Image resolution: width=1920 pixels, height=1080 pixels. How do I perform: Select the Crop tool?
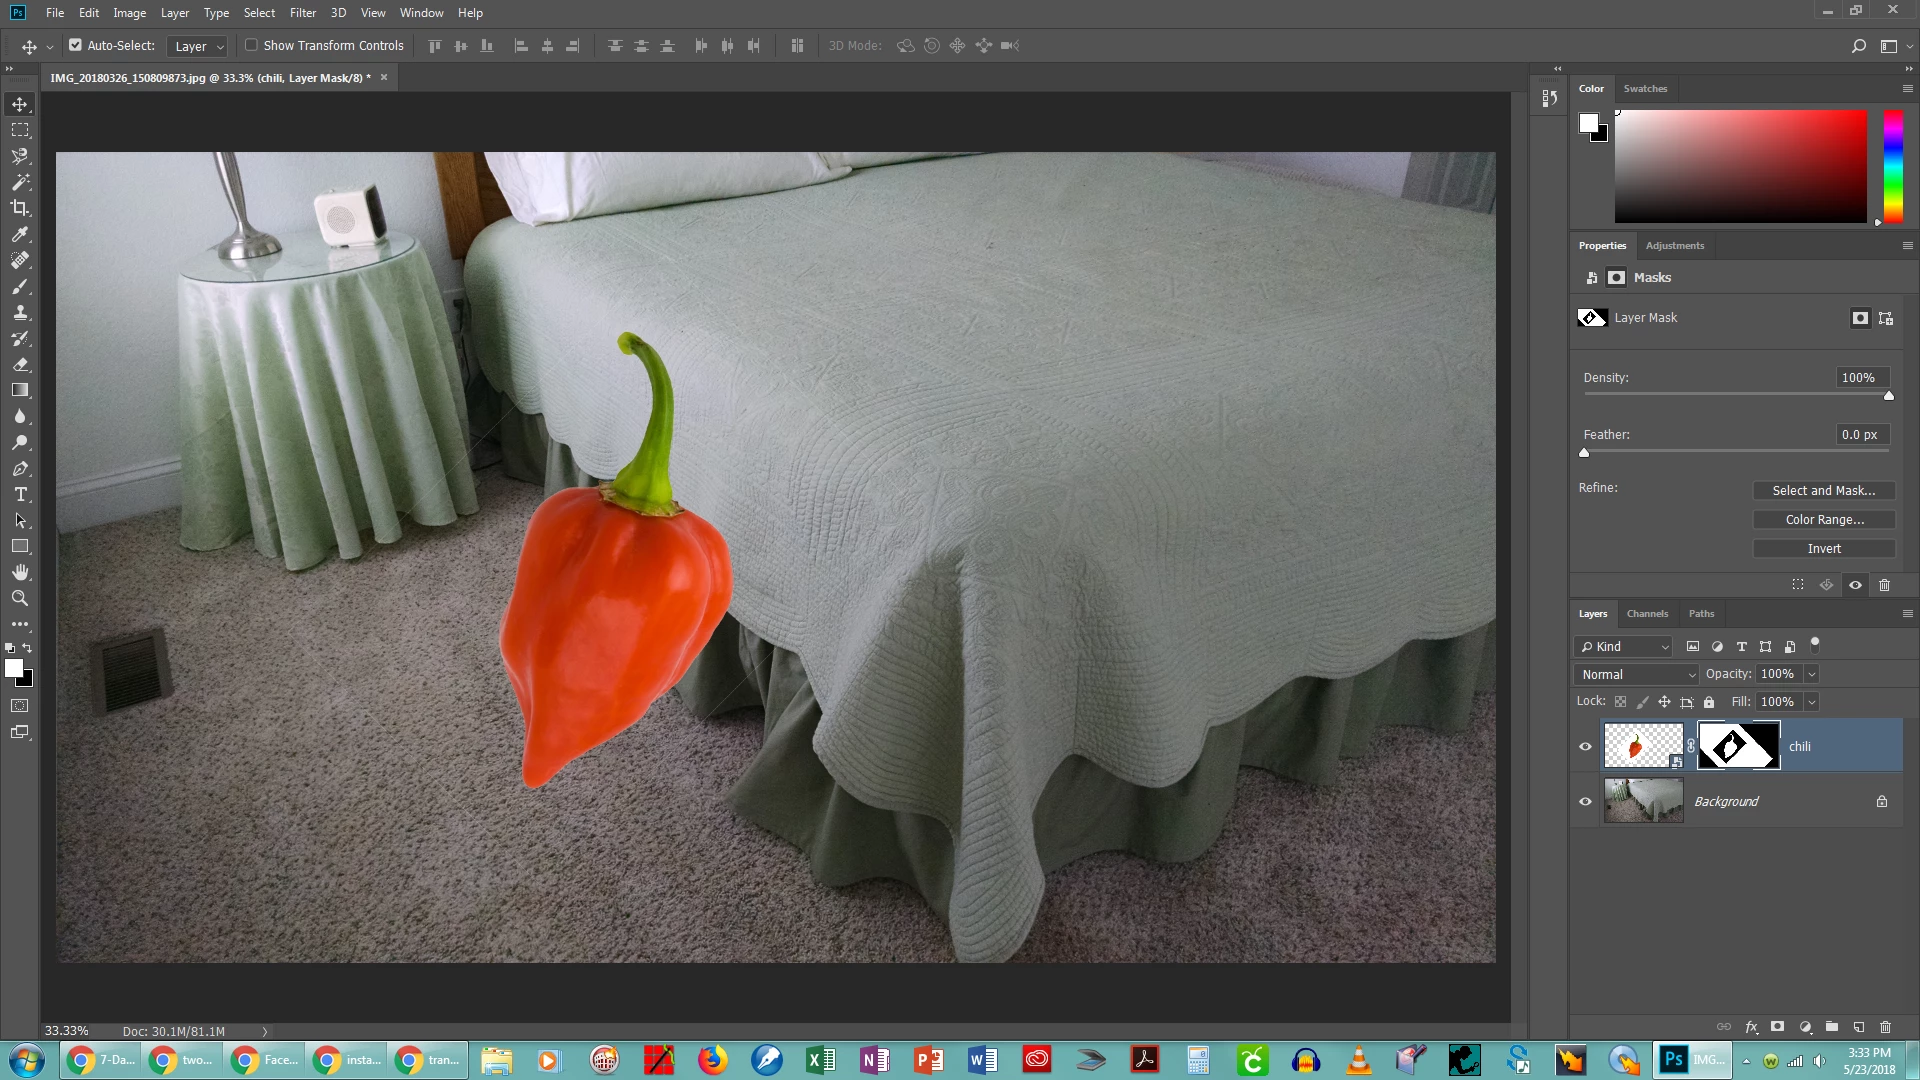coord(20,208)
